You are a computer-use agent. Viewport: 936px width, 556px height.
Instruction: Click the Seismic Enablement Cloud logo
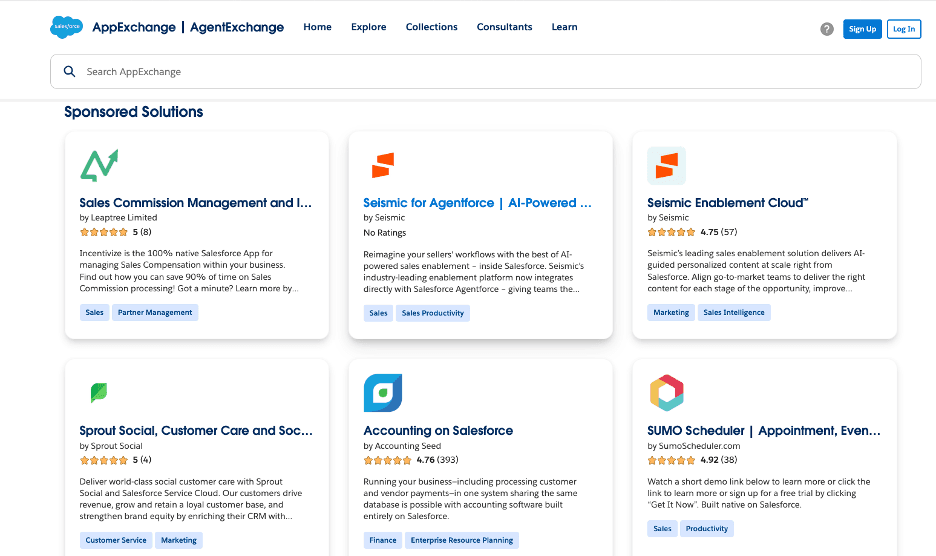666,165
